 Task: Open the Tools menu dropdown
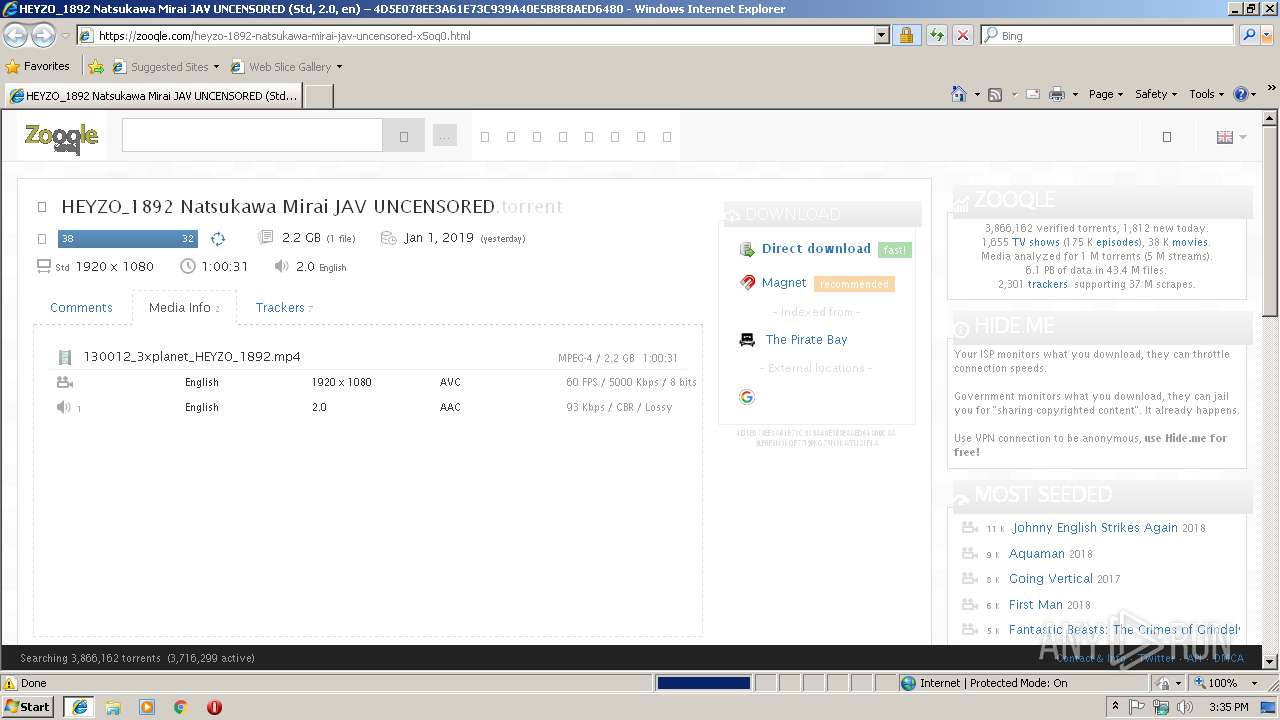pyautogui.click(x=1206, y=94)
